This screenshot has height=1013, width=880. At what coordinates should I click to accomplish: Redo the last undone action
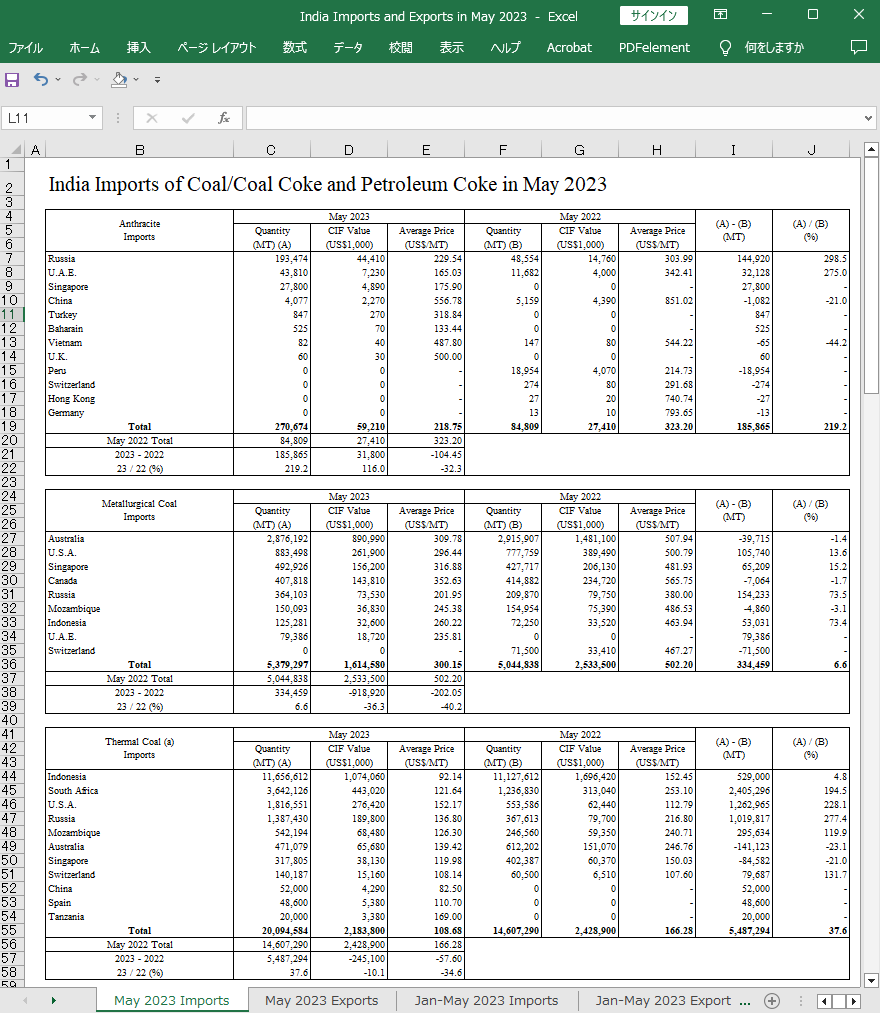click(79, 79)
